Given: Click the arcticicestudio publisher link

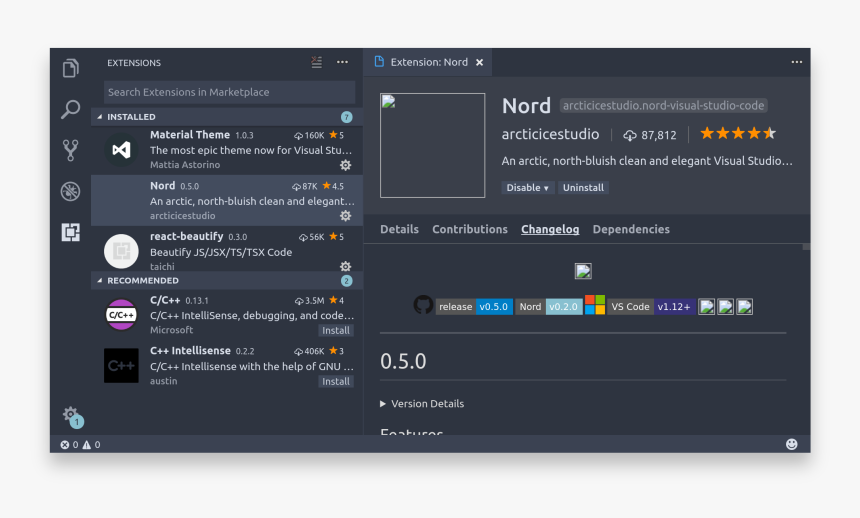Looking at the screenshot, I should pos(550,134).
